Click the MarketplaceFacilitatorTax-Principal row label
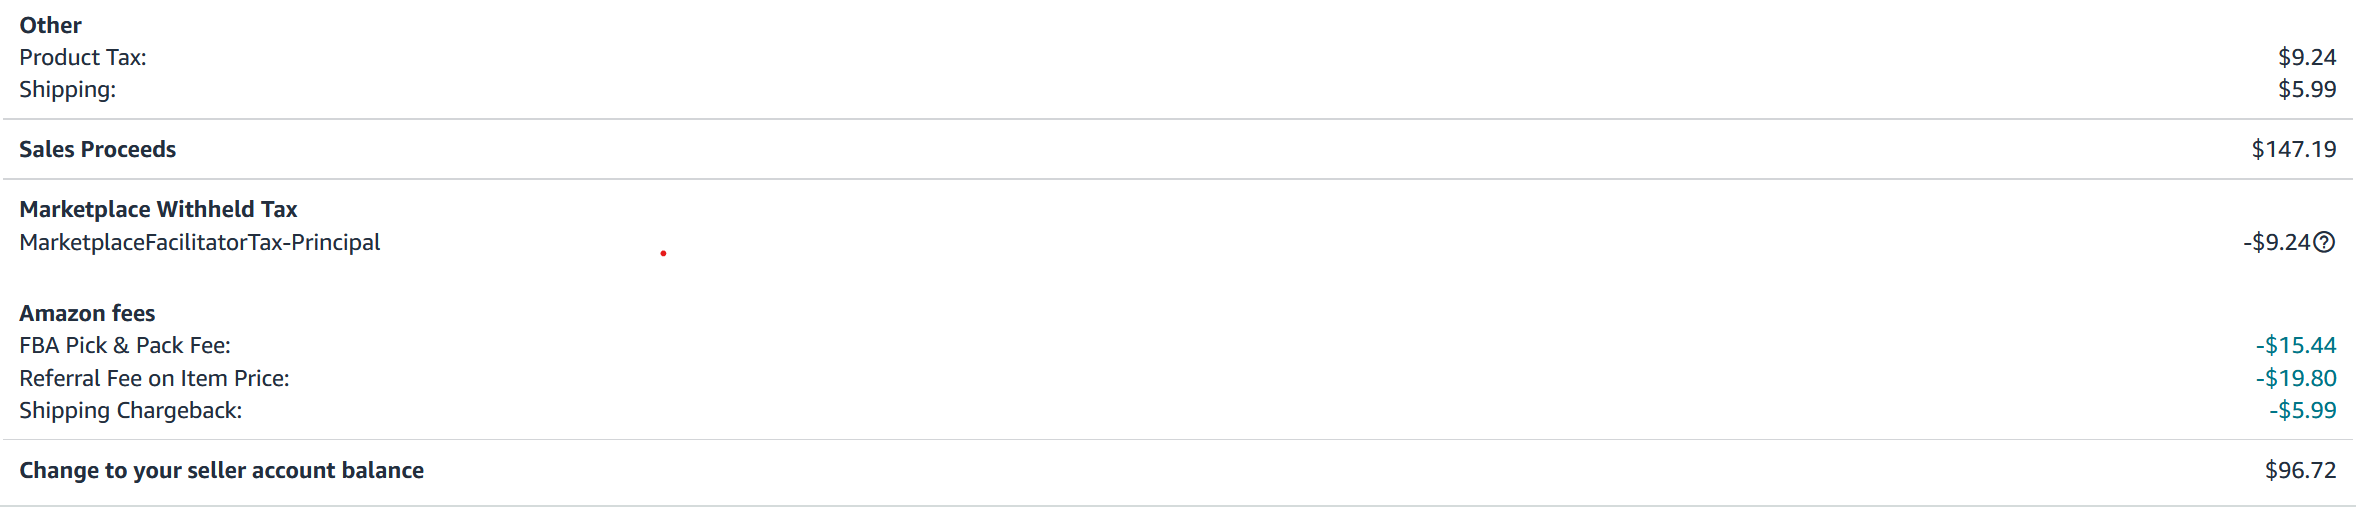 (200, 242)
